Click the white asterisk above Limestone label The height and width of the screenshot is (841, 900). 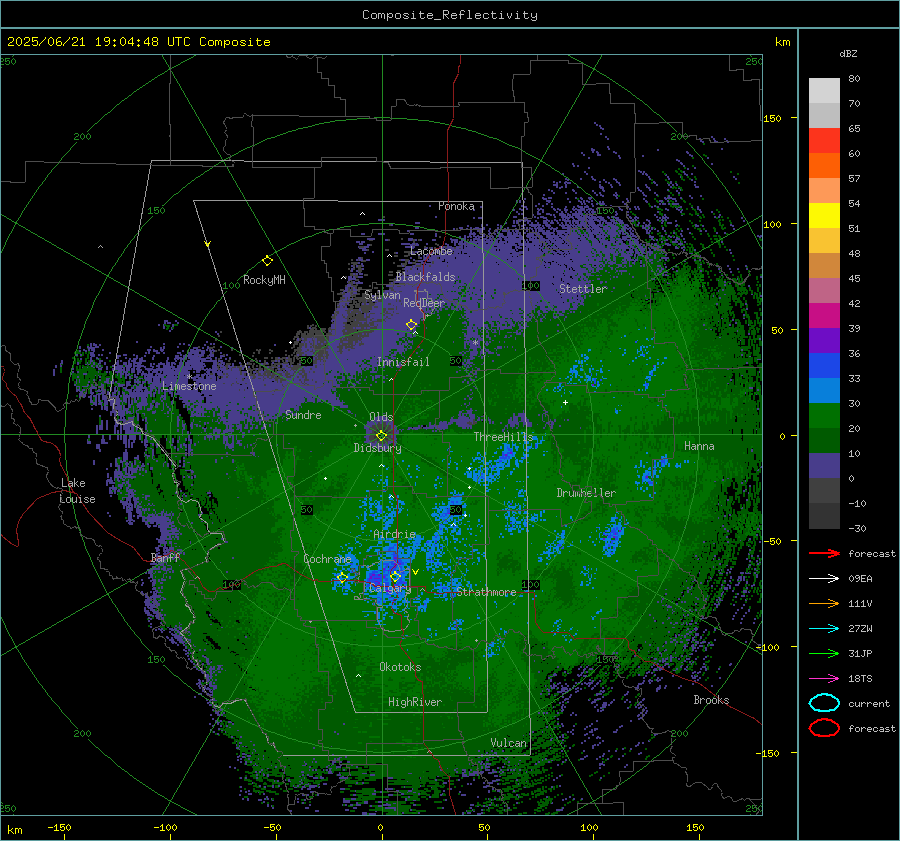pos(189,377)
